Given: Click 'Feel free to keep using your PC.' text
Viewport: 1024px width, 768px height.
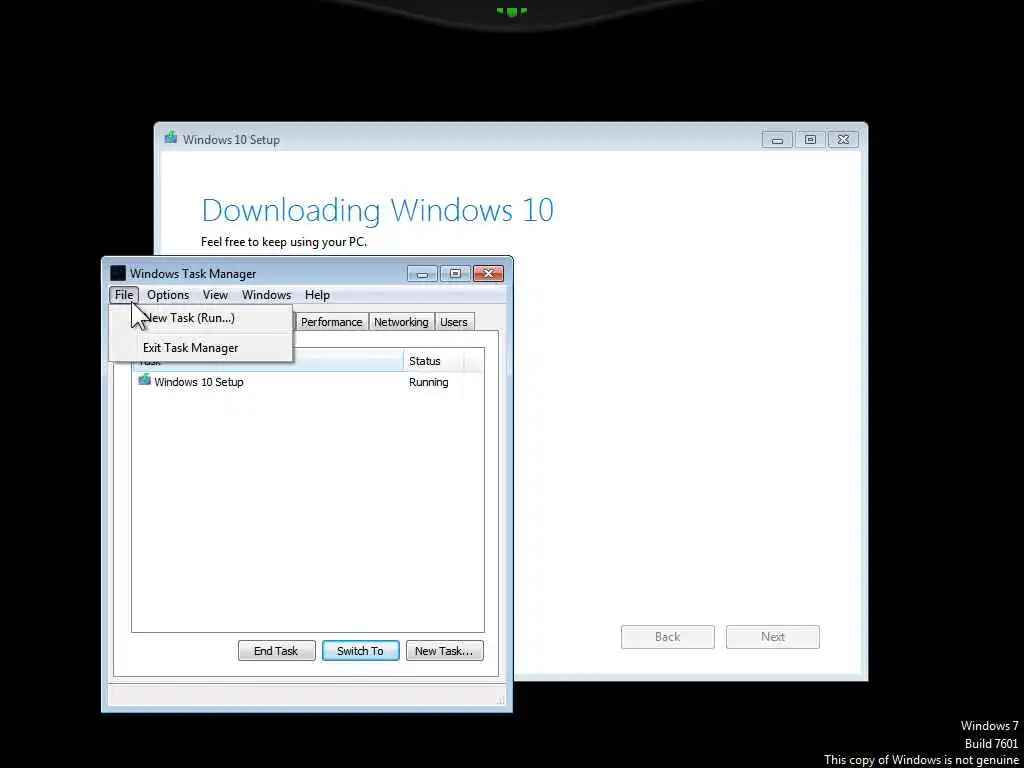Looking at the screenshot, I should tap(283, 242).
